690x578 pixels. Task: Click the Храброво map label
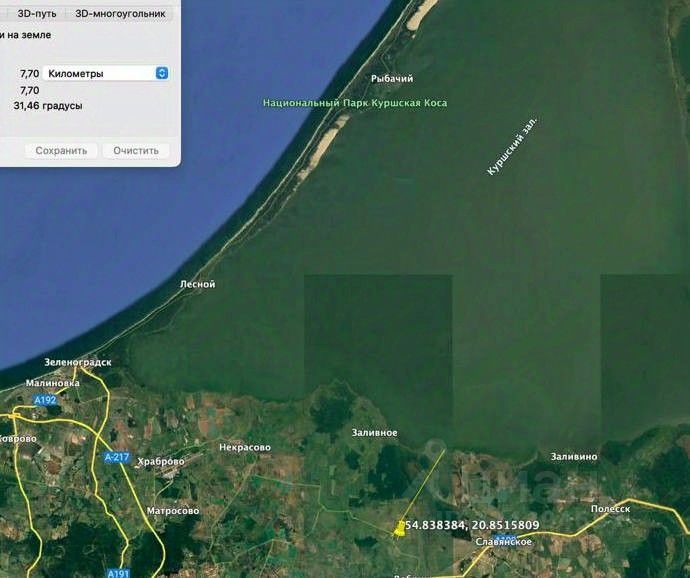click(161, 462)
